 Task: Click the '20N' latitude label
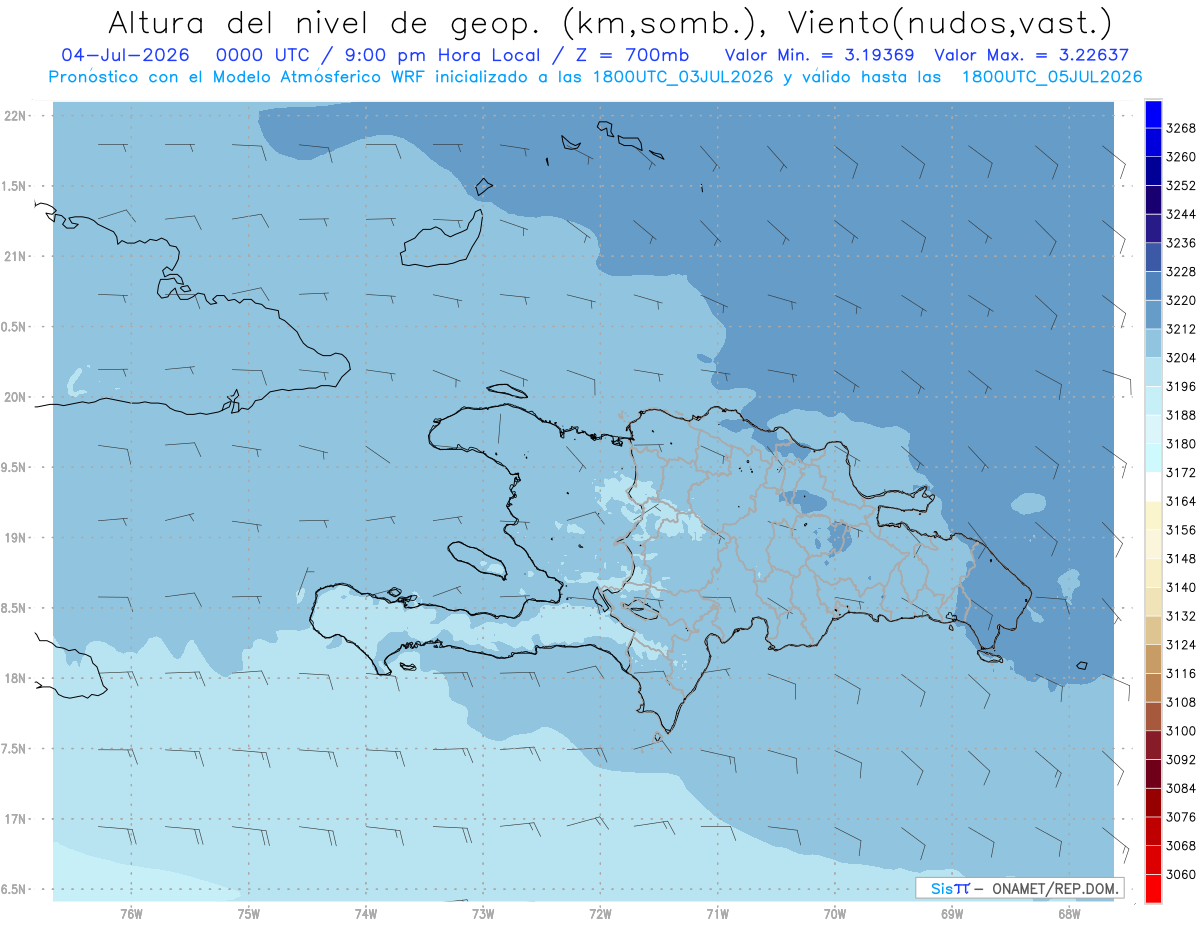16,397
